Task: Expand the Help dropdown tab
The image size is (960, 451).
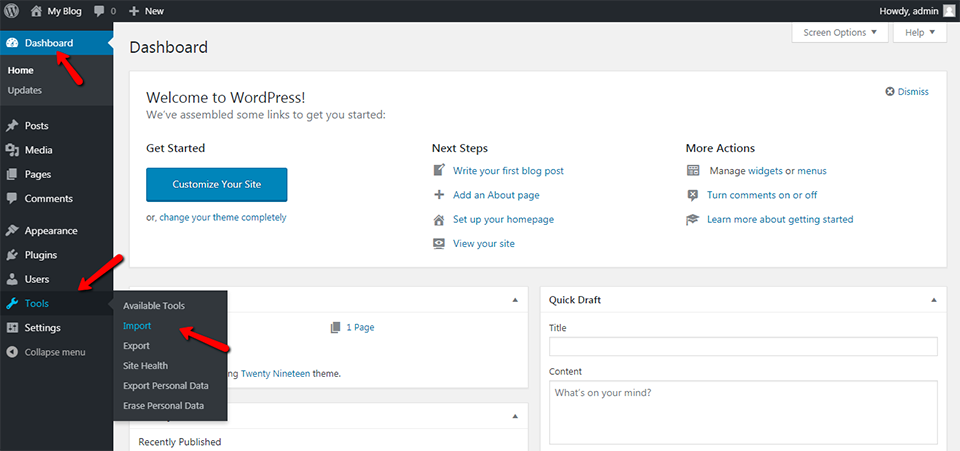Action: [920, 32]
